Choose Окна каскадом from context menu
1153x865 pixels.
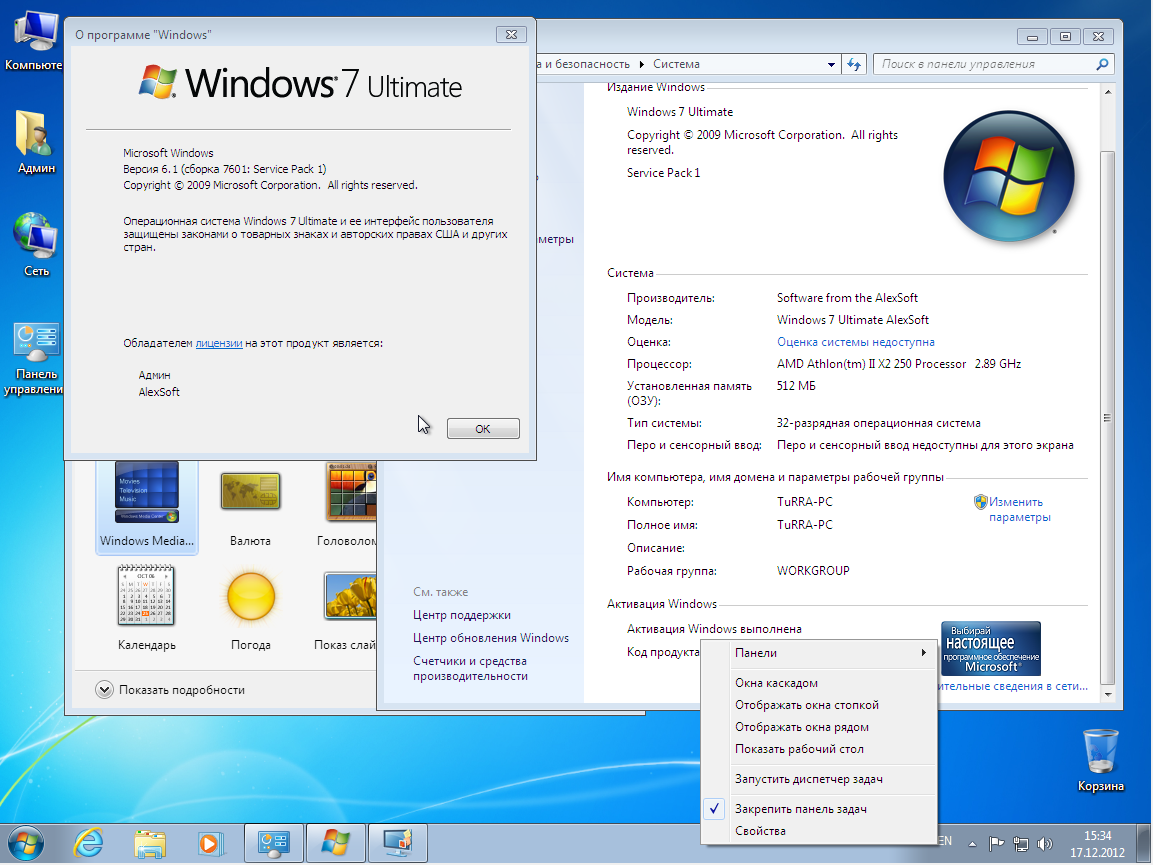click(819, 683)
